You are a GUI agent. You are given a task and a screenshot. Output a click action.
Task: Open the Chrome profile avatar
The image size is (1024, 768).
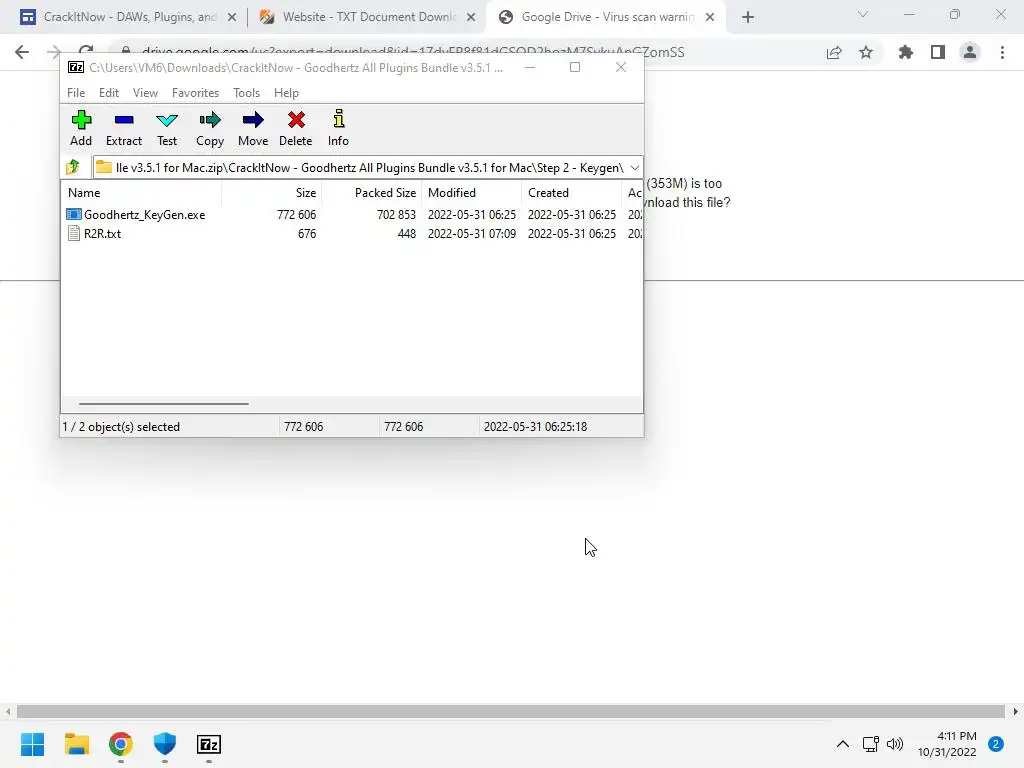click(x=970, y=52)
